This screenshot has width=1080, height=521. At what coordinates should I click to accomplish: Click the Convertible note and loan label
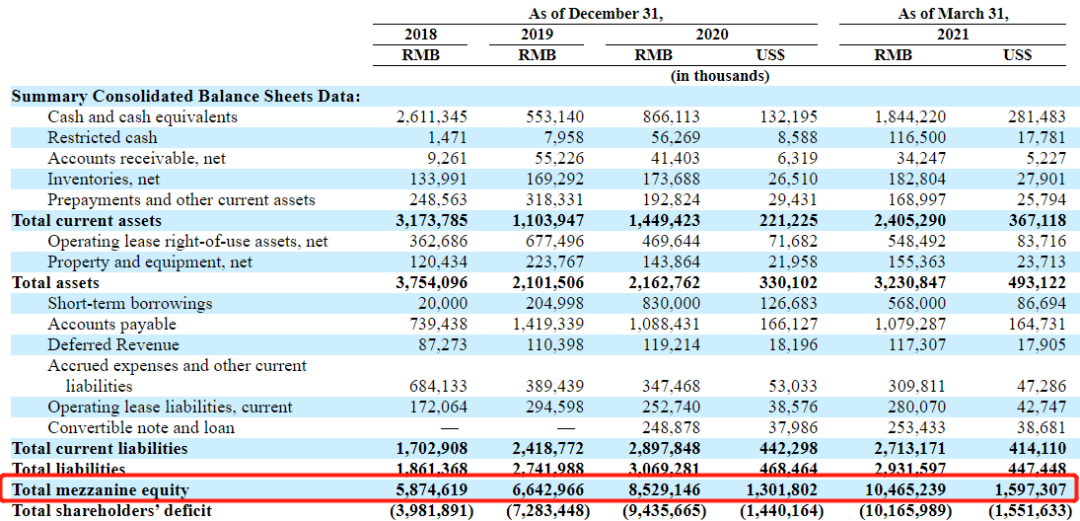coord(141,428)
